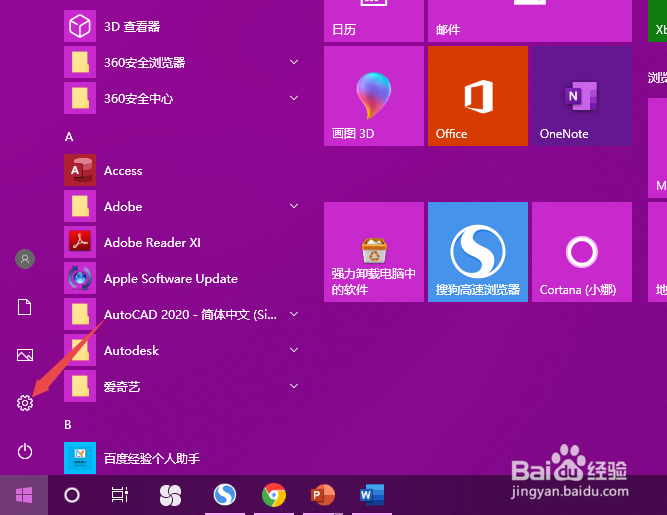The height and width of the screenshot is (515, 667).
Task: Open the 360安全中心 folder entry
Action: [182, 98]
